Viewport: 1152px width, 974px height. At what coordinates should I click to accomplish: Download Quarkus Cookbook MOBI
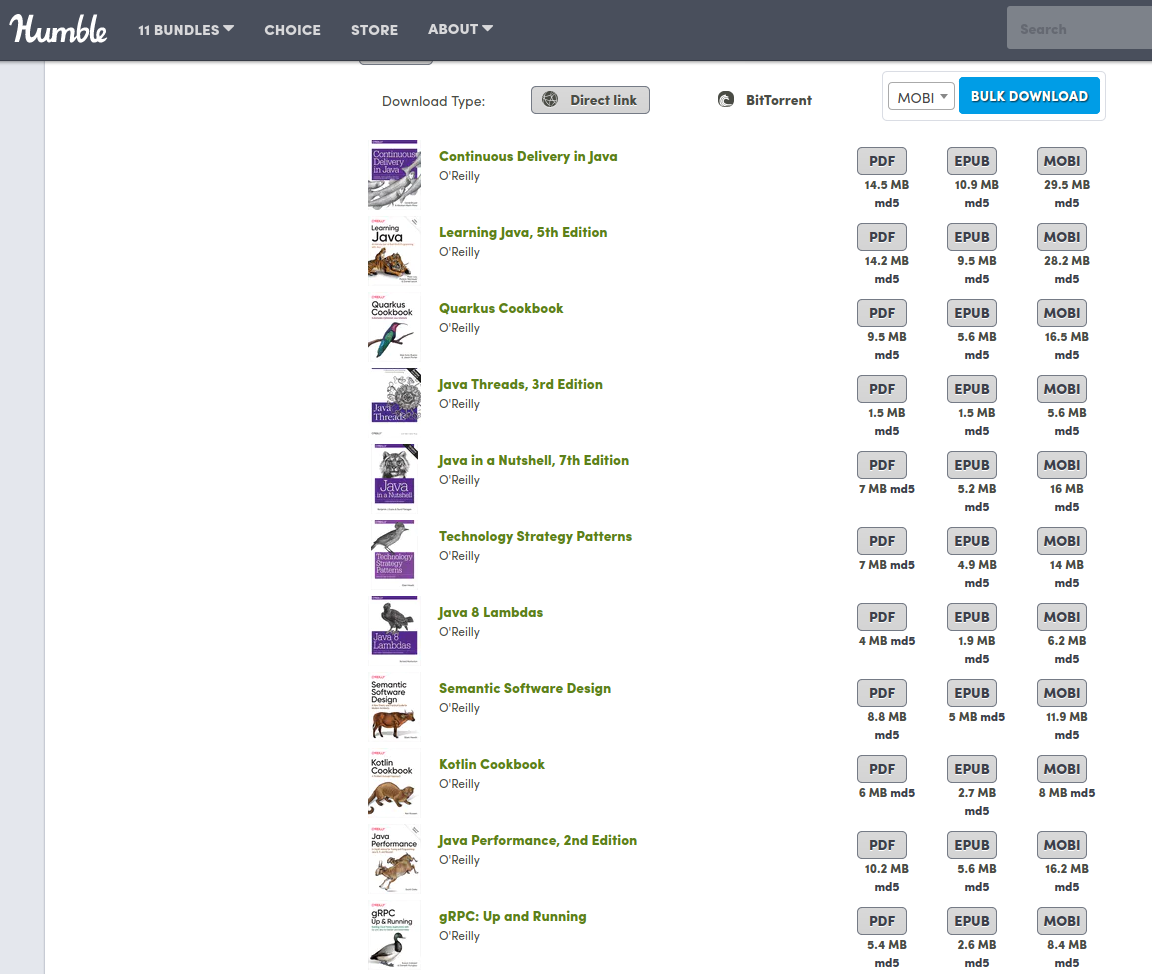pos(1062,313)
